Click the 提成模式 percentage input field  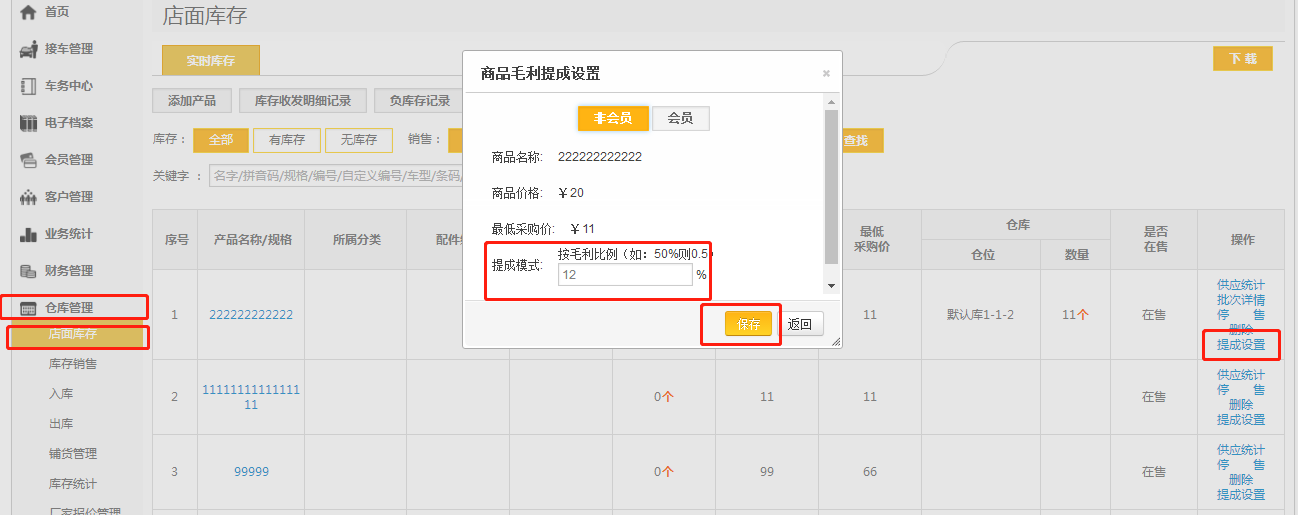click(625, 274)
